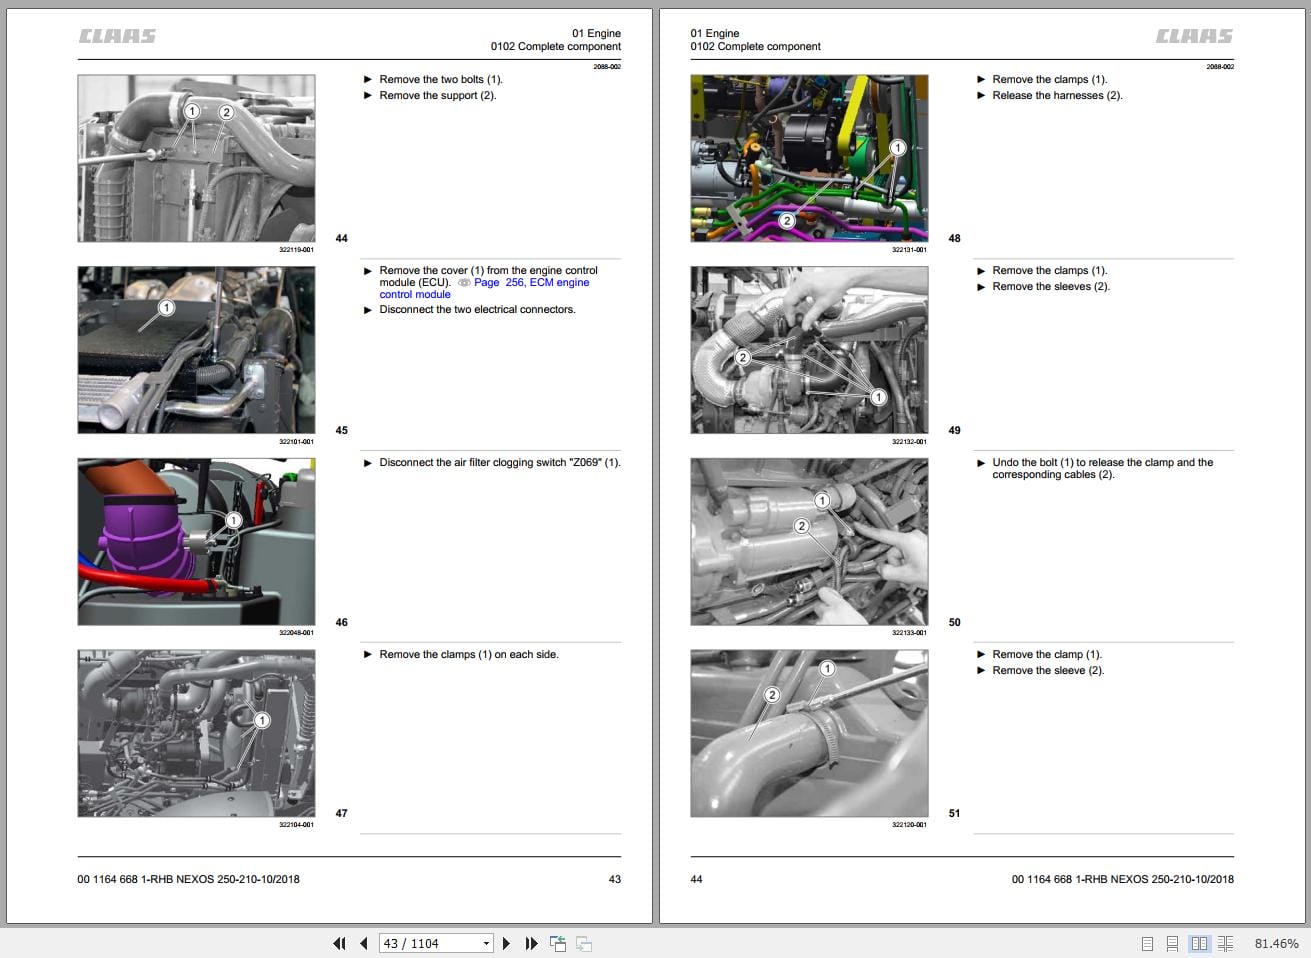The image size is (1311, 958).
Task: Go to the previous page
Action: [363, 943]
